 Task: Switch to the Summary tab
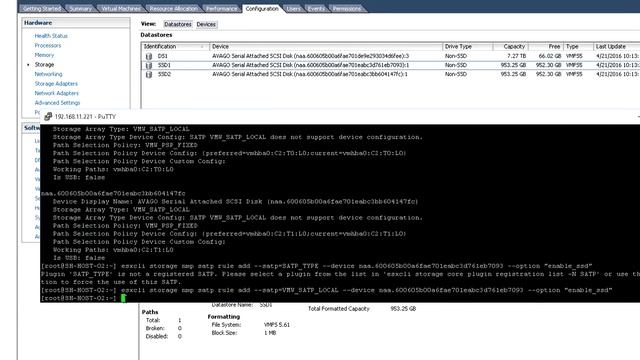[80, 9]
